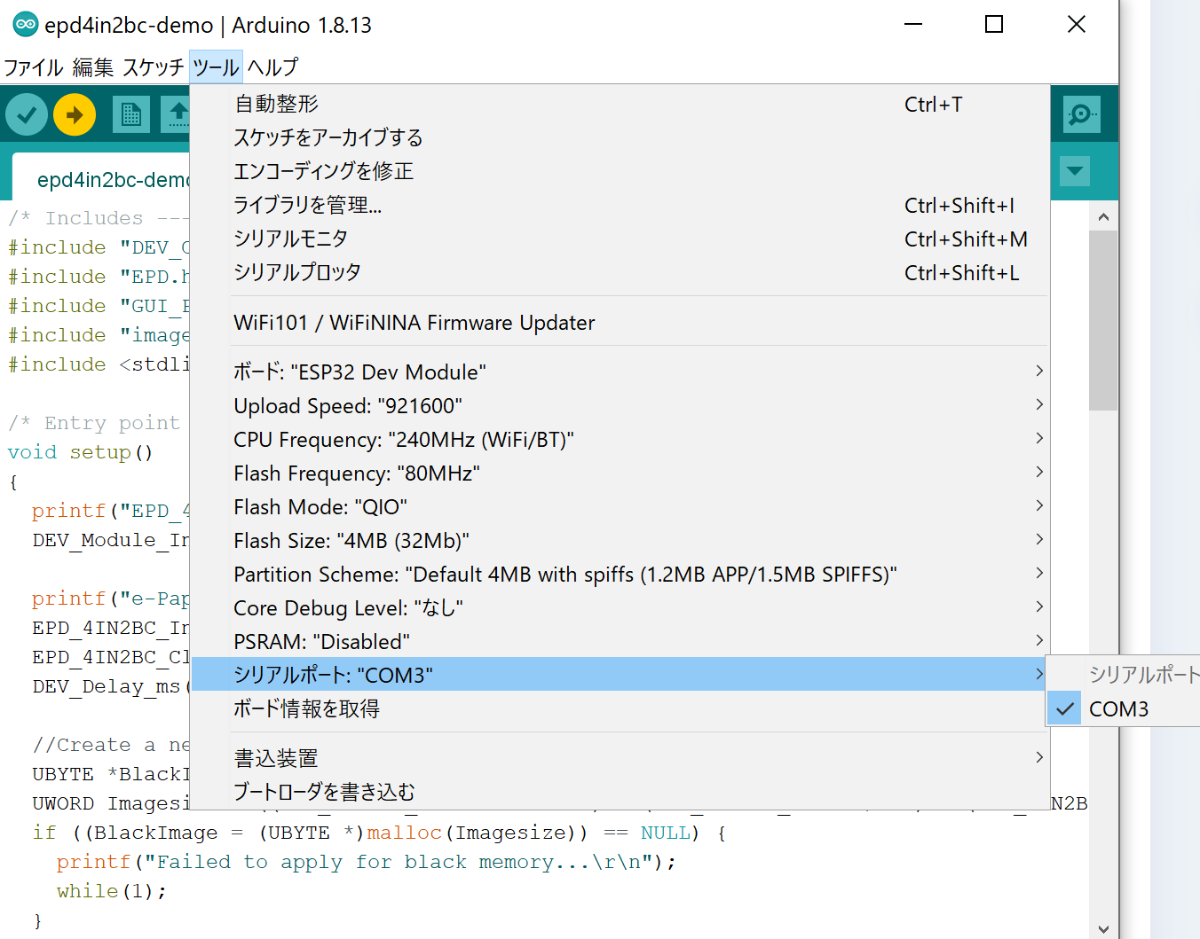Click the #include "GUI_P code line
Viewport: 1200px width, 939px height.
pyautogui.click(x=99, y=305)
